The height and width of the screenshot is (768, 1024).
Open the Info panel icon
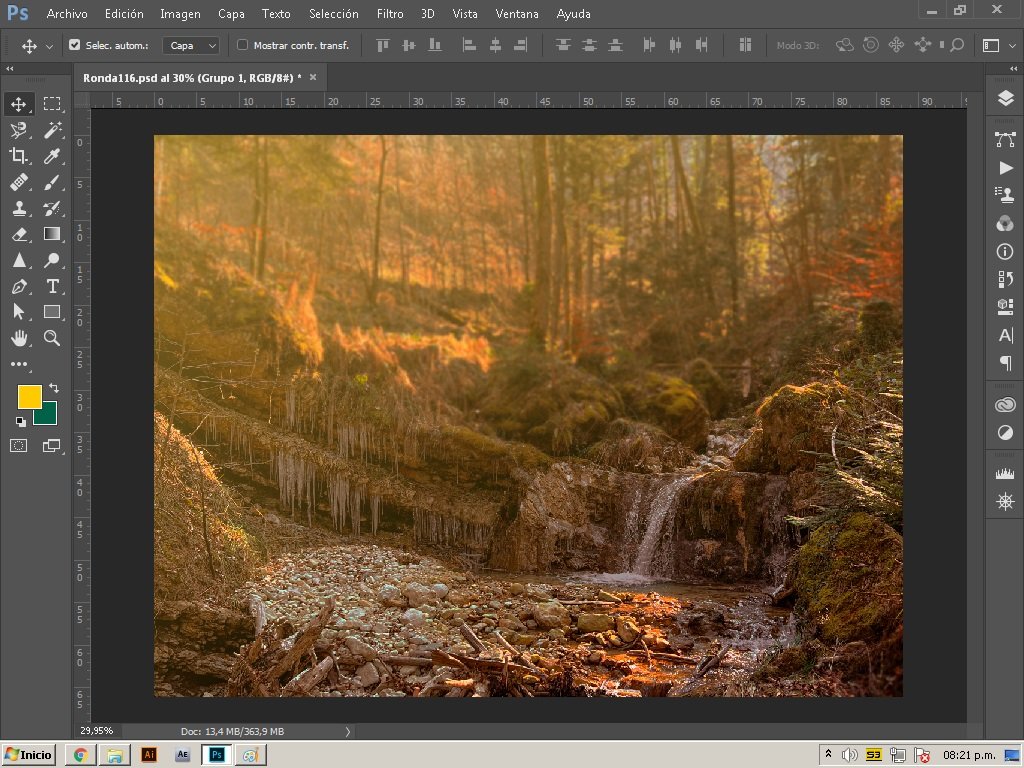(1005, 251)
